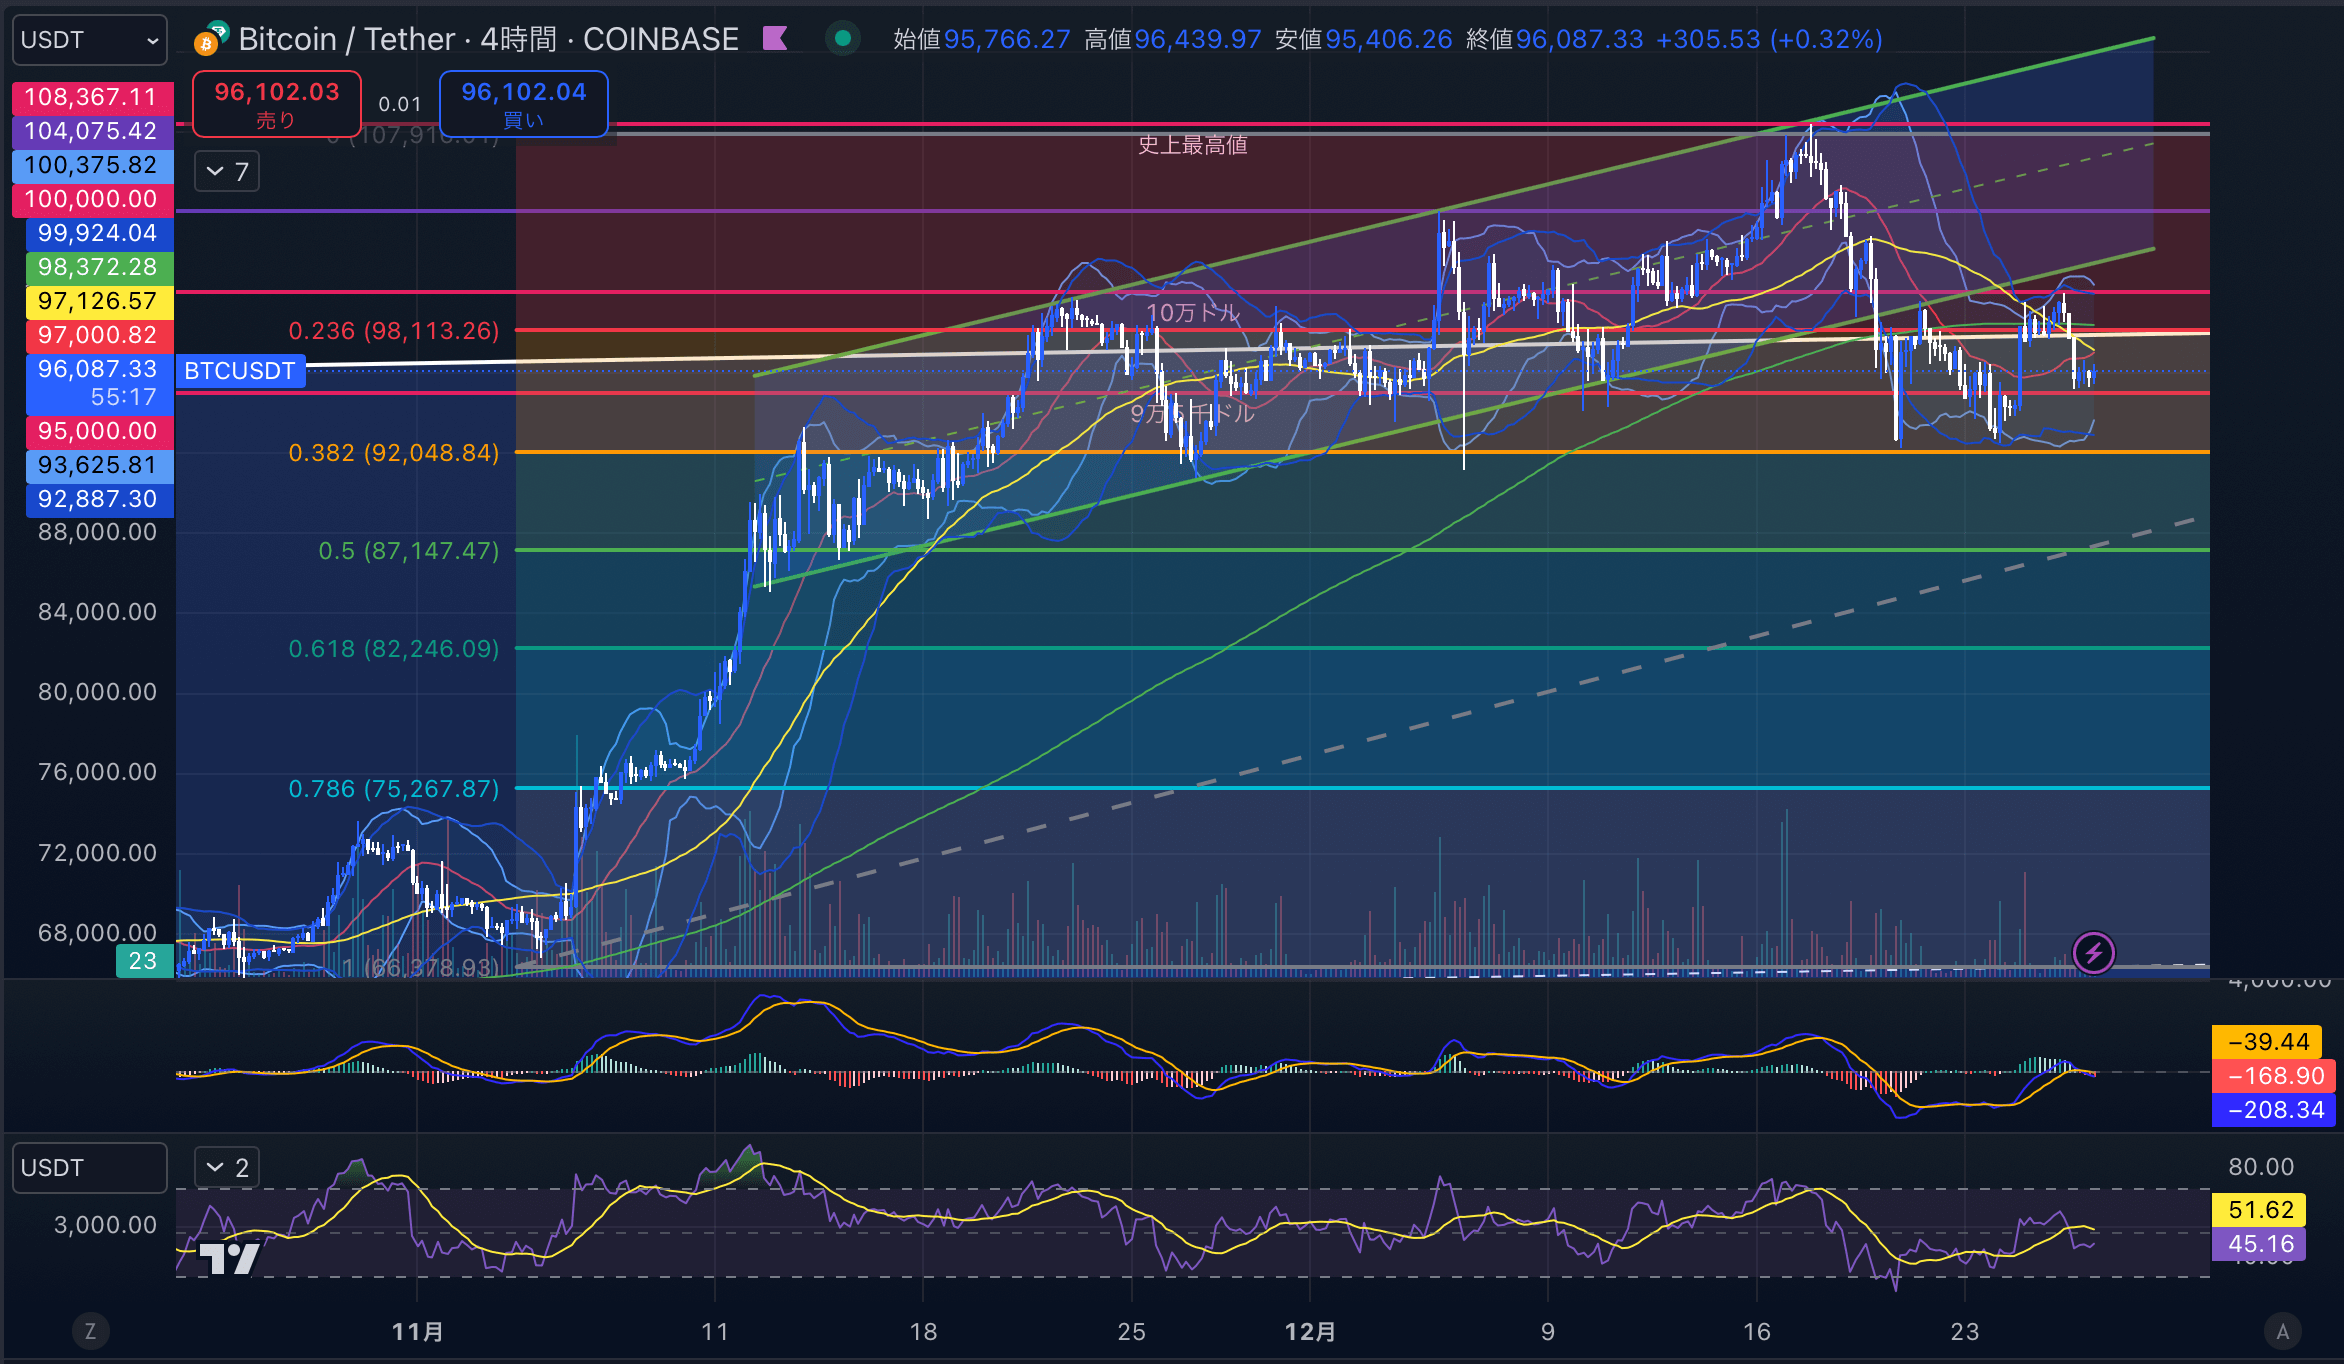2344x1364 pixels.
Task: Click the 100,375.82 price axis label
Action: 92,165
